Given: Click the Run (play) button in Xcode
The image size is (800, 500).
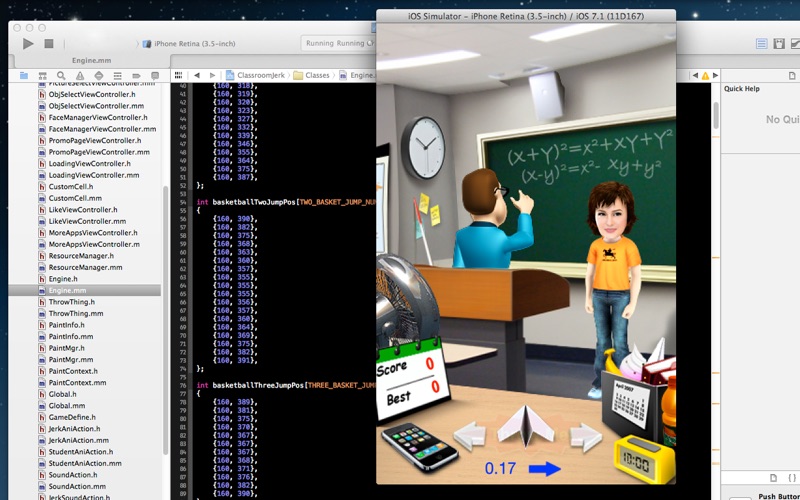Looking at the screenshot, I should pyautogui.click(x=28, y=44).
